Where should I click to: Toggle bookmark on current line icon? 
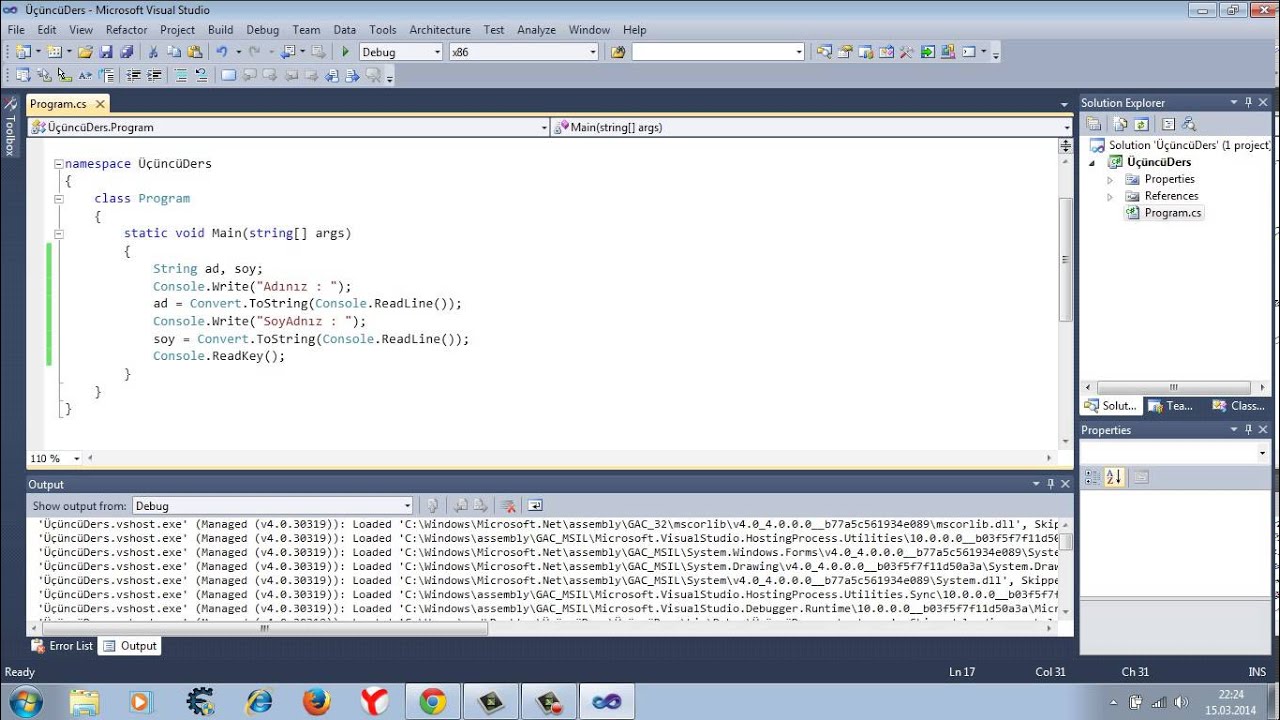(228, 75)
